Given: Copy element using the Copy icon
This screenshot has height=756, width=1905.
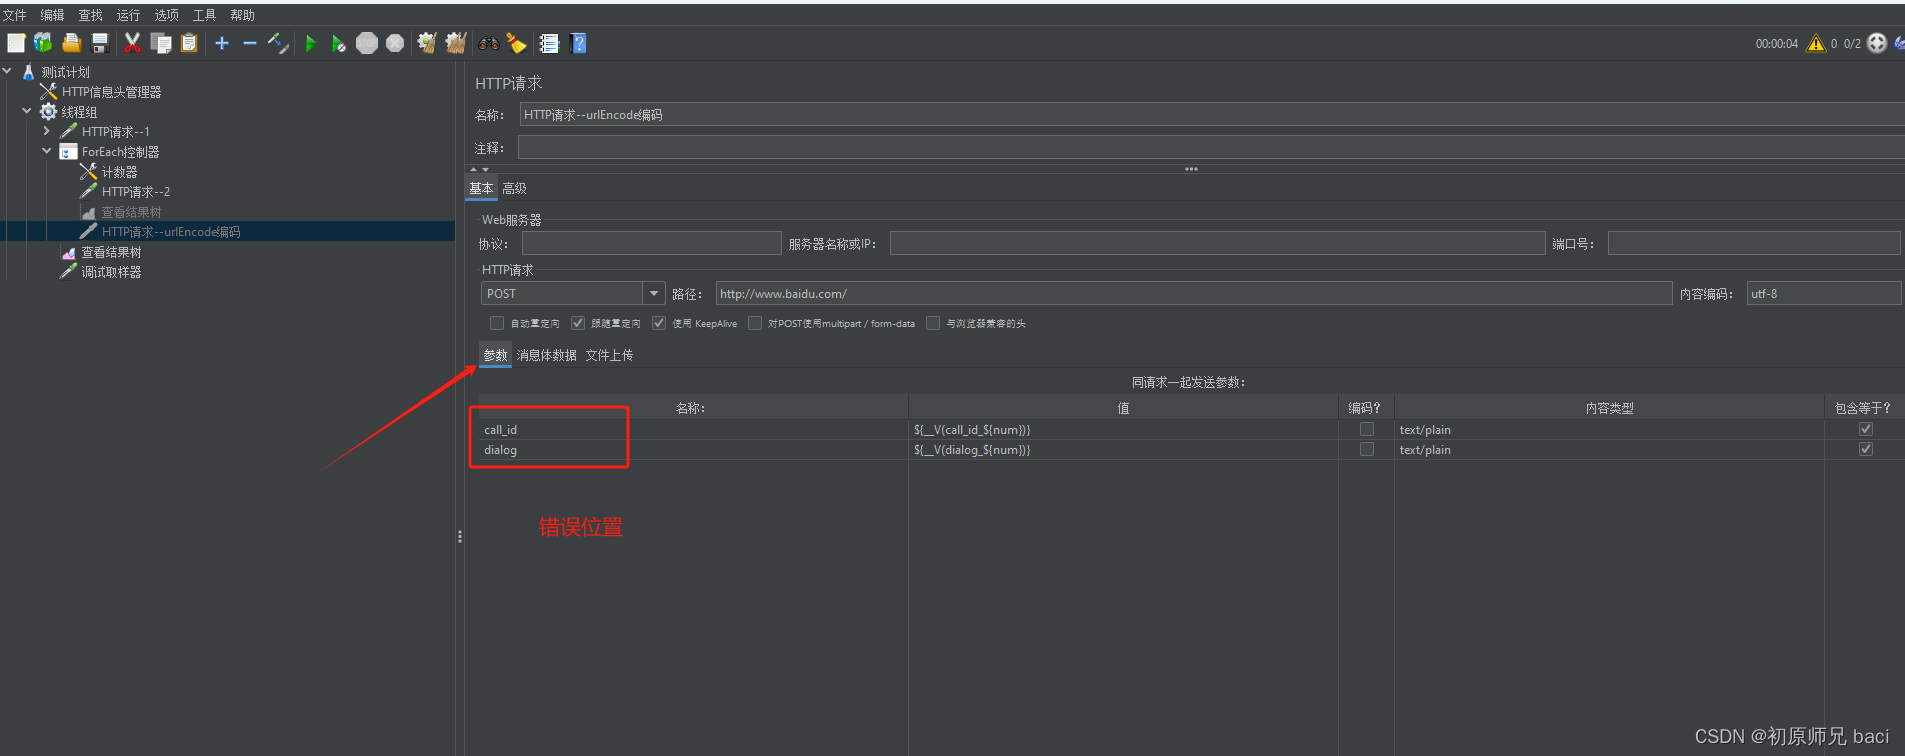Looking at the screenshot, I should [x=161, y=43].
